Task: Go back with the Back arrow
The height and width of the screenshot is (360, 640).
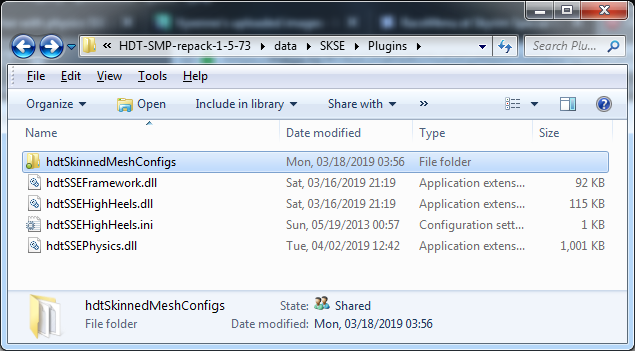Action: coord(23,47)
